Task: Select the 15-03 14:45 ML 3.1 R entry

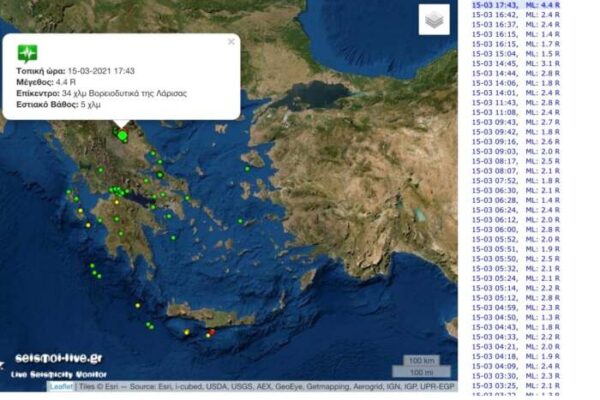Action: (x=516, y=63)
